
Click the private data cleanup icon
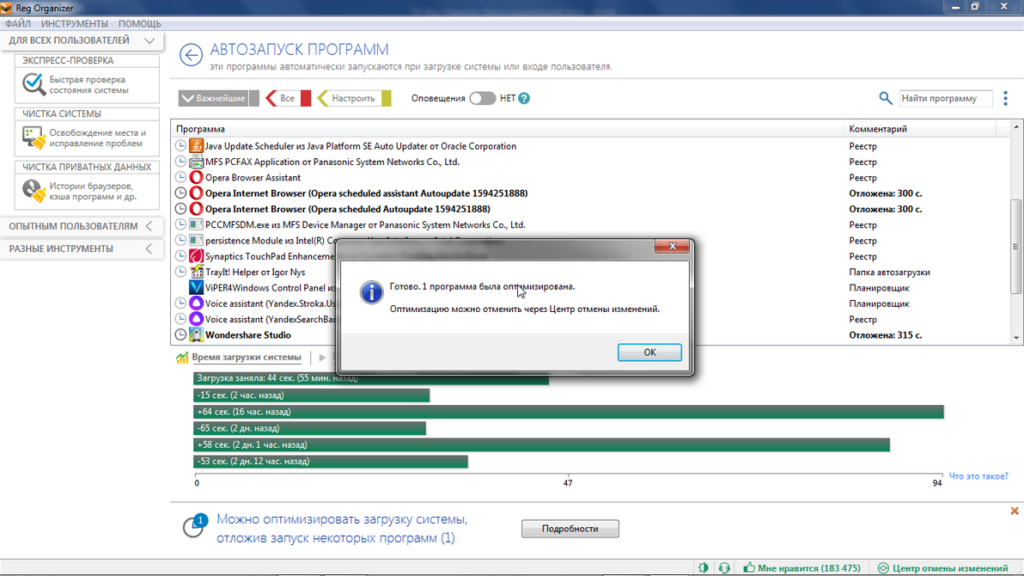click(33, 191)
